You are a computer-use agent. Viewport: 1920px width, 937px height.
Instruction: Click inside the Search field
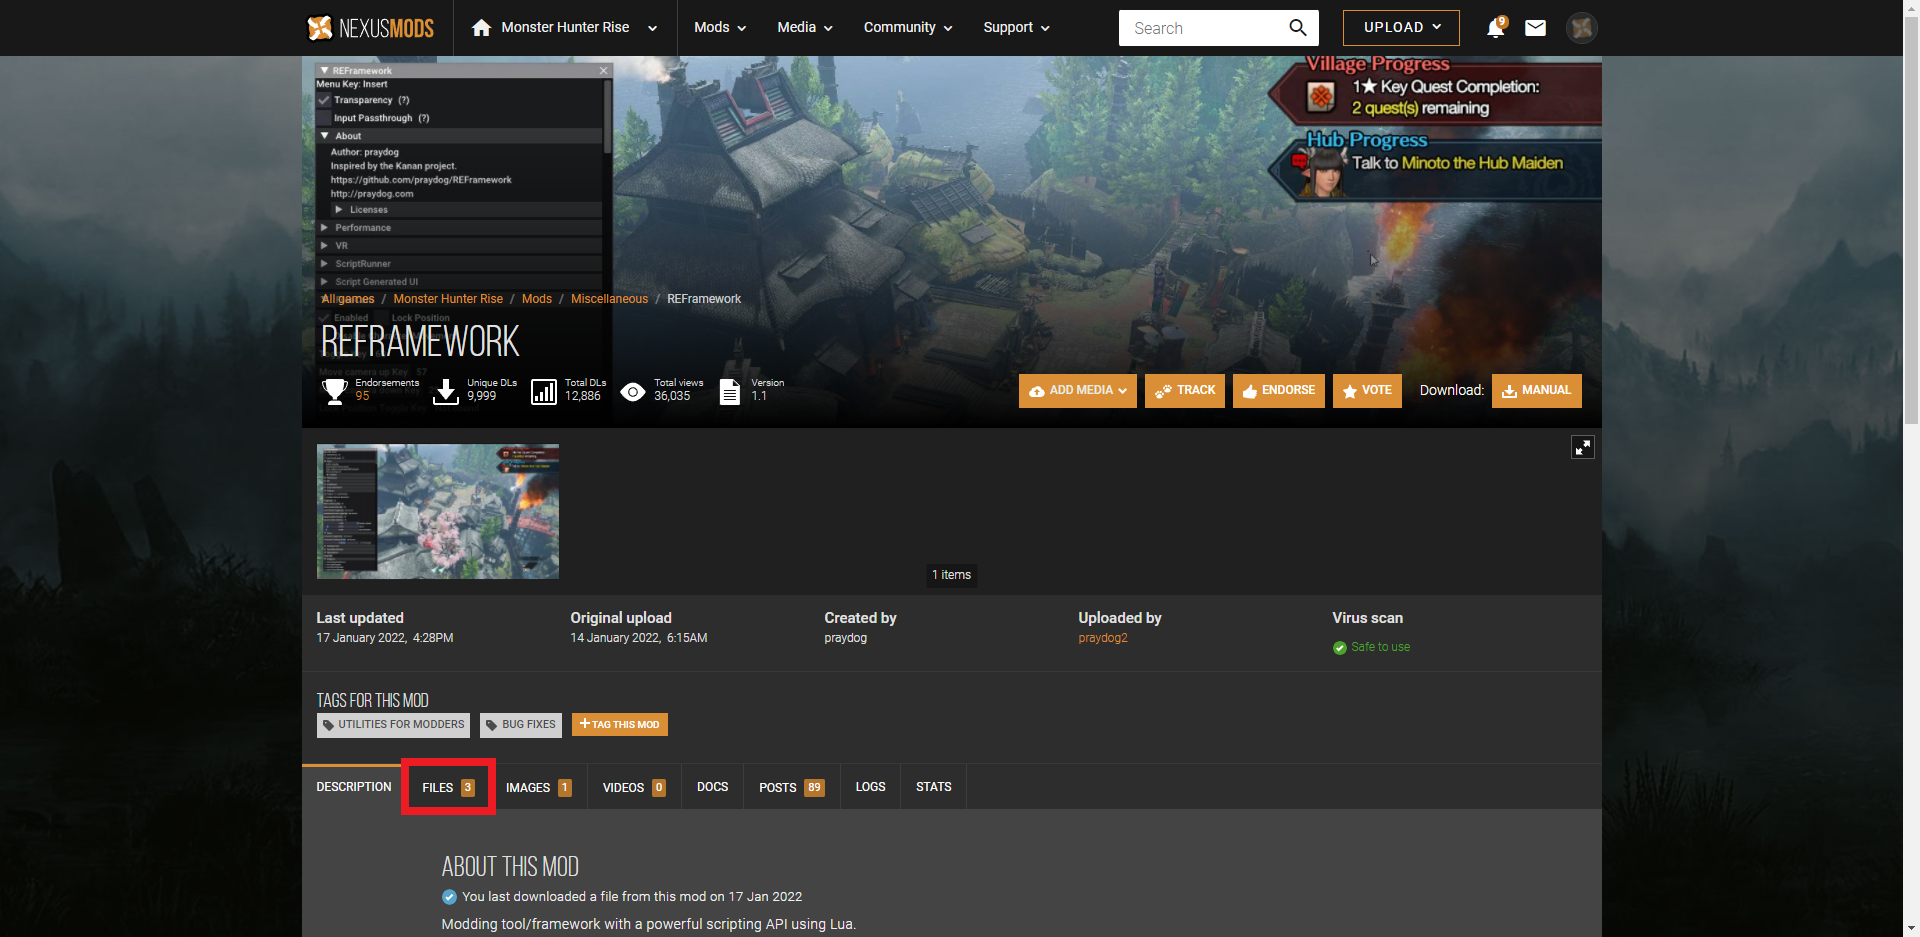click(x=1203, y=28)
